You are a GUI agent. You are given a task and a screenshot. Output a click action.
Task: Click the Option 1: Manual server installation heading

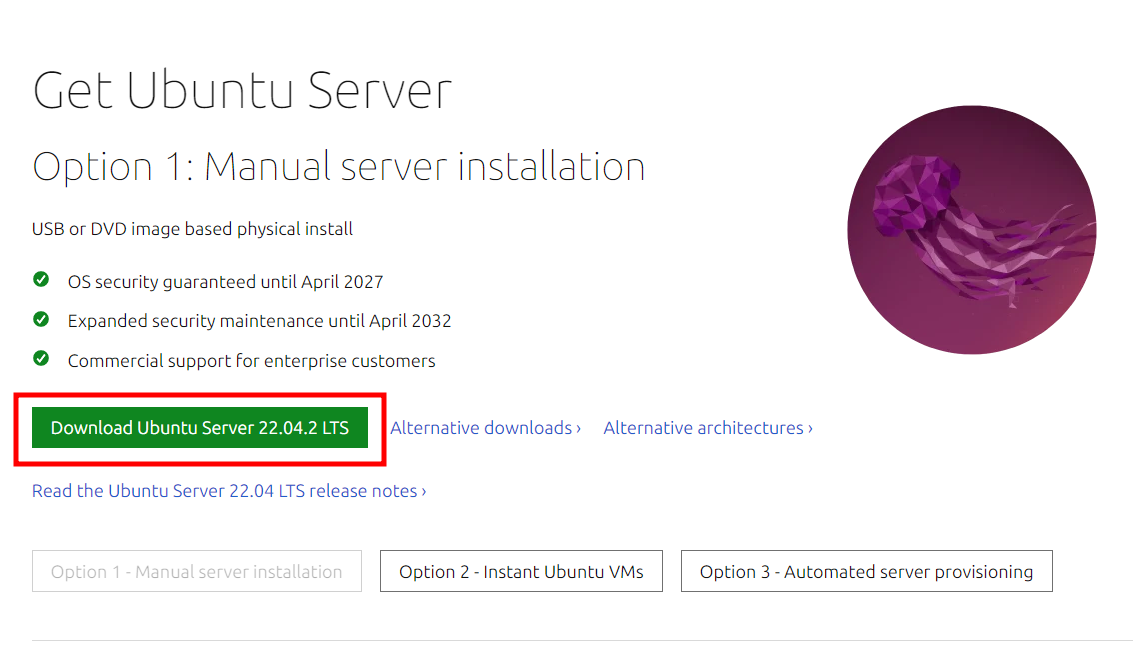(338, 167)
